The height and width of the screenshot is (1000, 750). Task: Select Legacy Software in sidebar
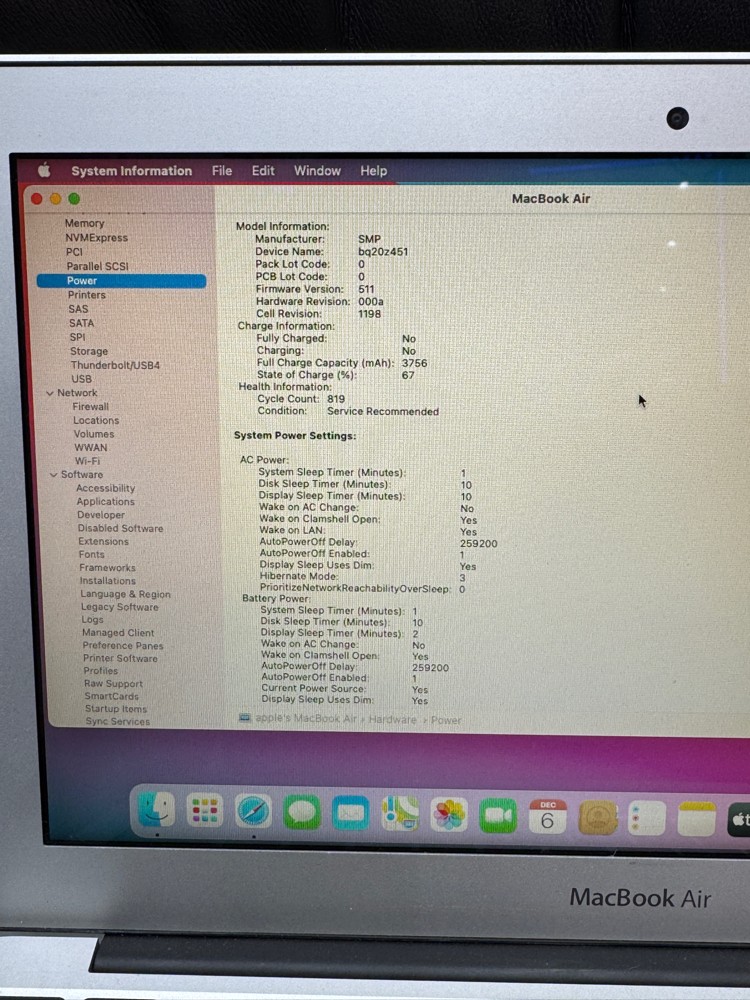coord(119,607)
